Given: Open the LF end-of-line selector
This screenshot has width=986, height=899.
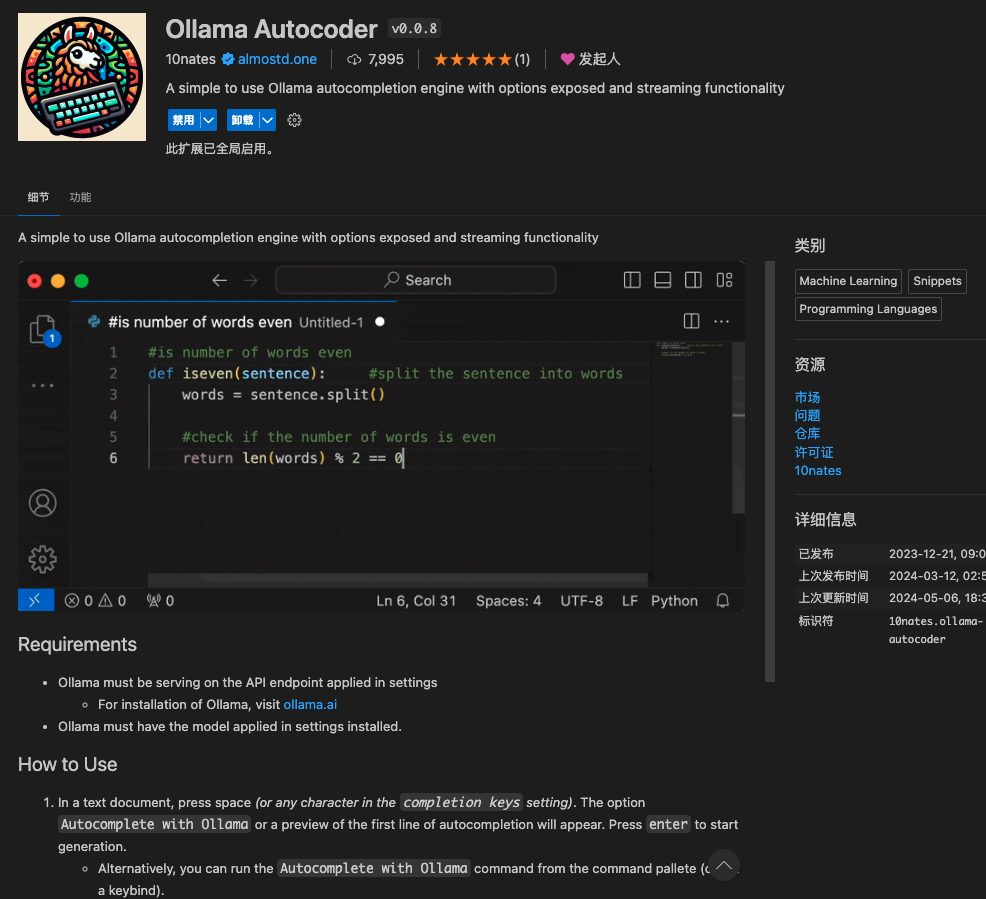Looking at the screenshot, I should point(629,601).
